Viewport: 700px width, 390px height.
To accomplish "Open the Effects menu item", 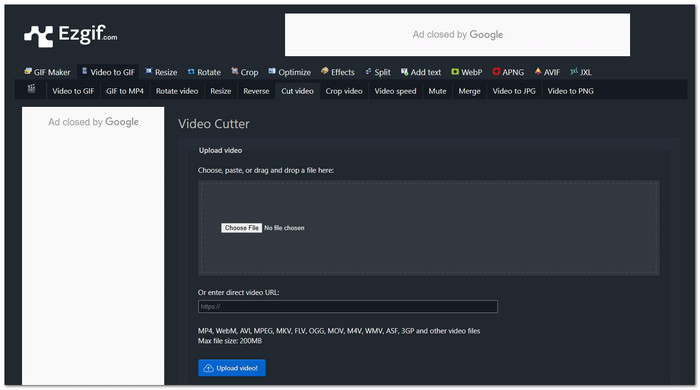I will pyautogui.click(x=338, y=72).
